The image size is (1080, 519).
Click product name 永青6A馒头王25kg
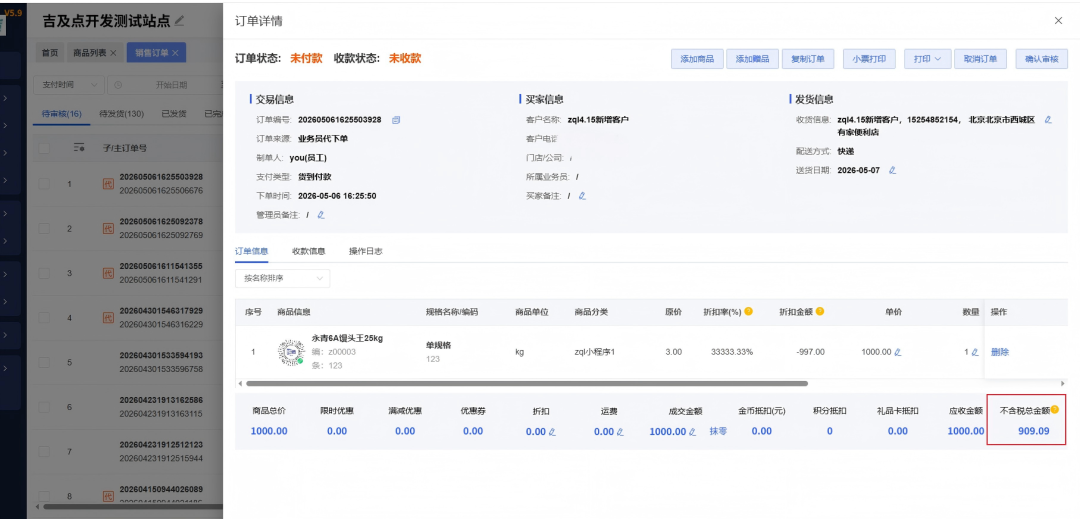347,339
